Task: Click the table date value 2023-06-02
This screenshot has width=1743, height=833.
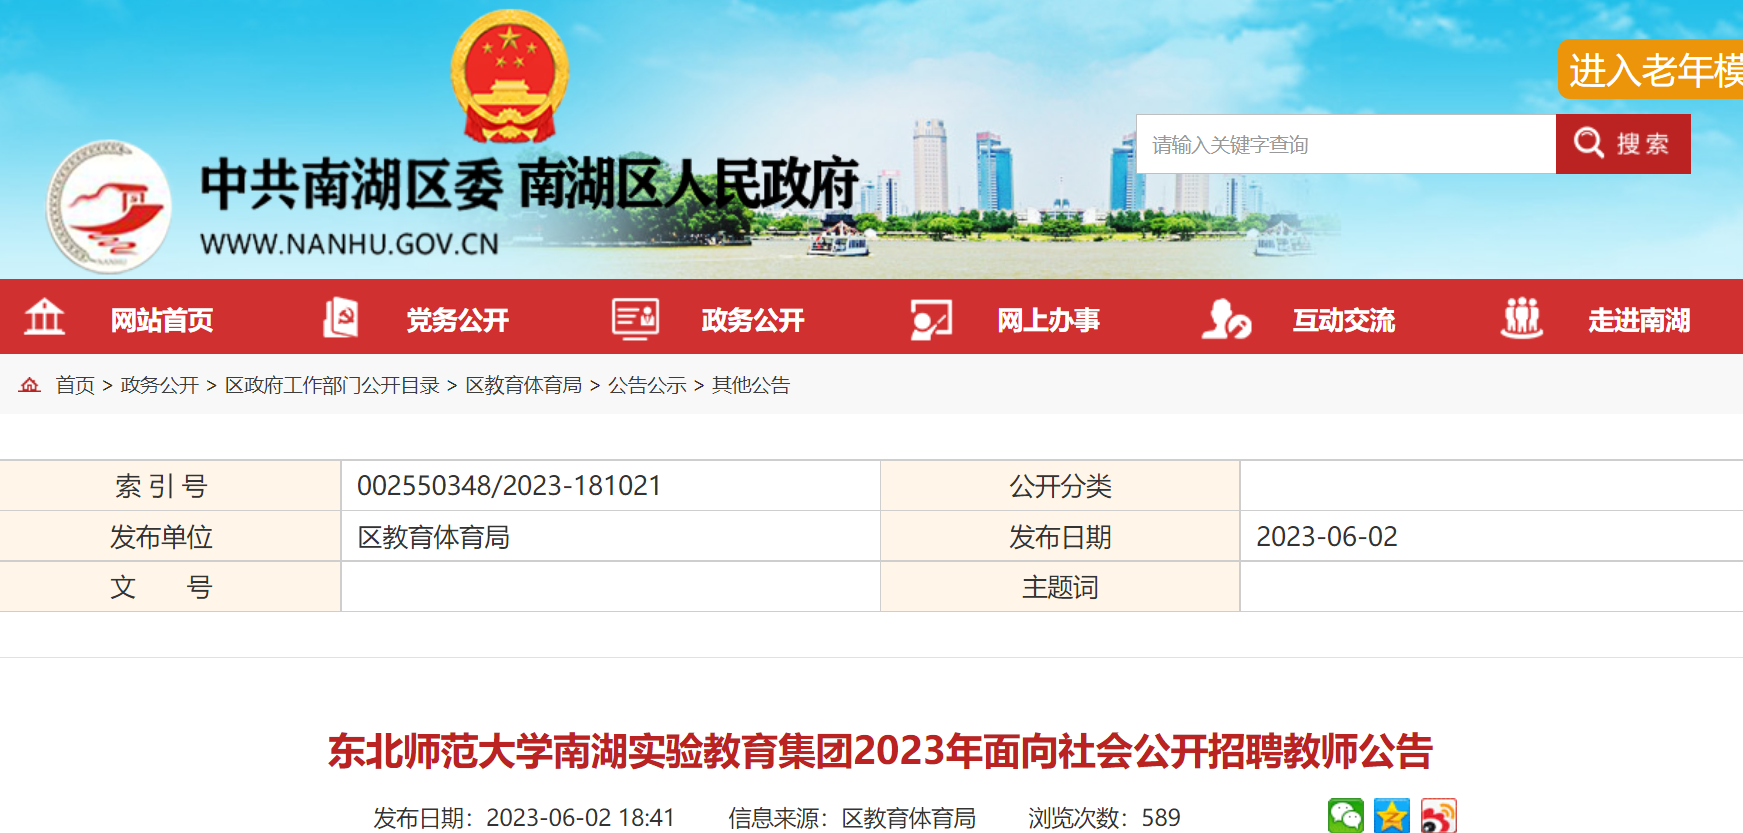Action: point(1326,537)
